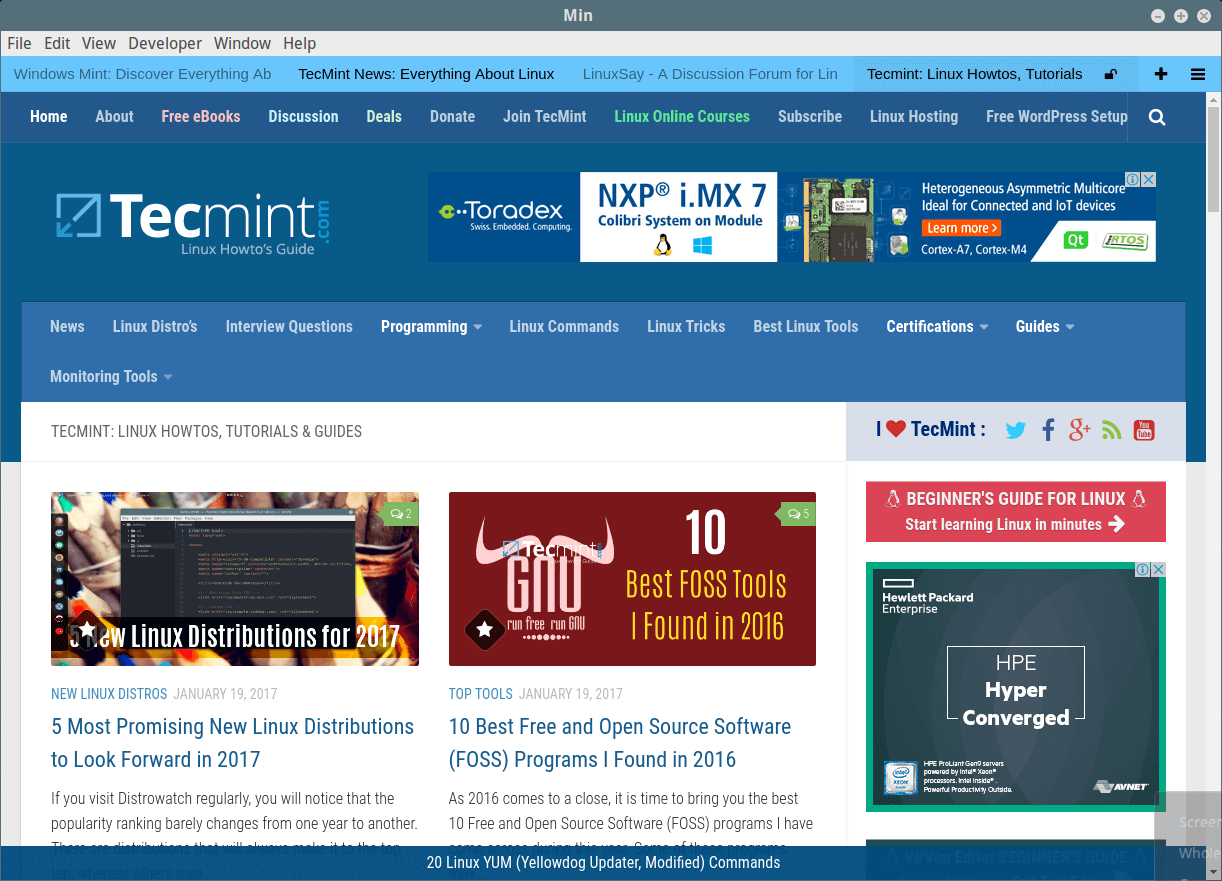Open Linux Tricks category link

click(686, 327)
